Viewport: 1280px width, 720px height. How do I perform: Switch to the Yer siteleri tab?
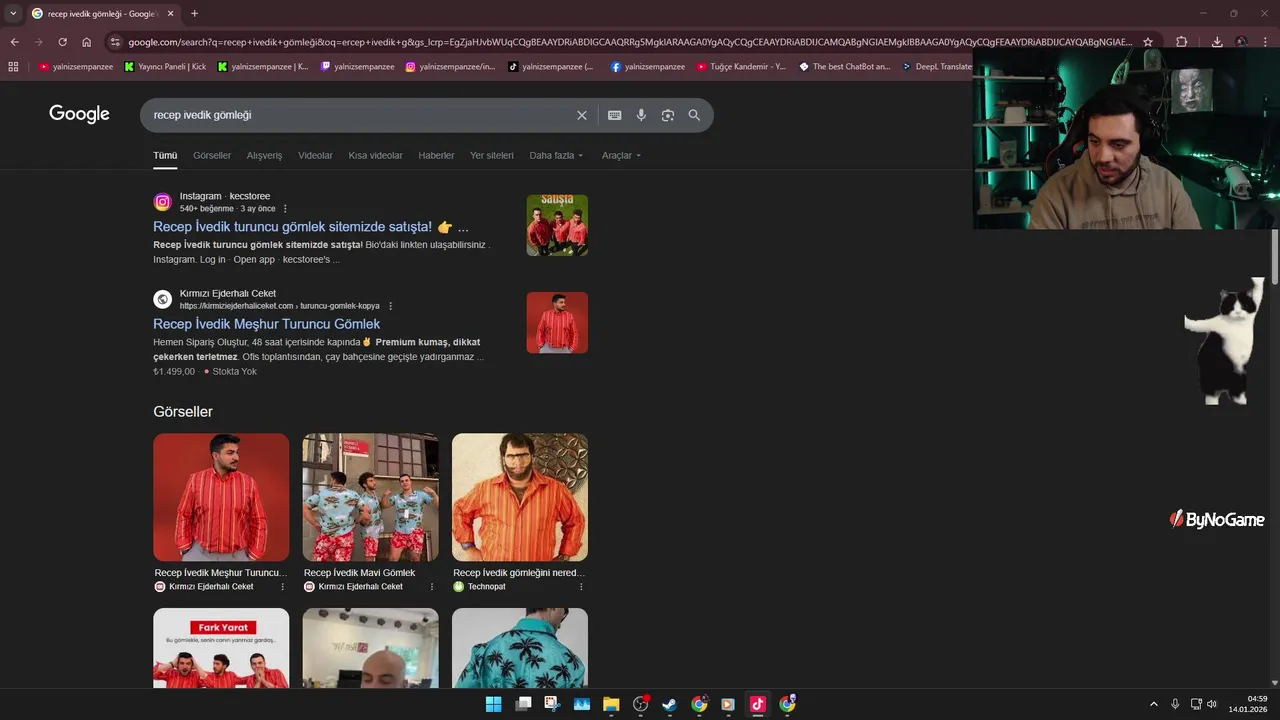point(492,156)
